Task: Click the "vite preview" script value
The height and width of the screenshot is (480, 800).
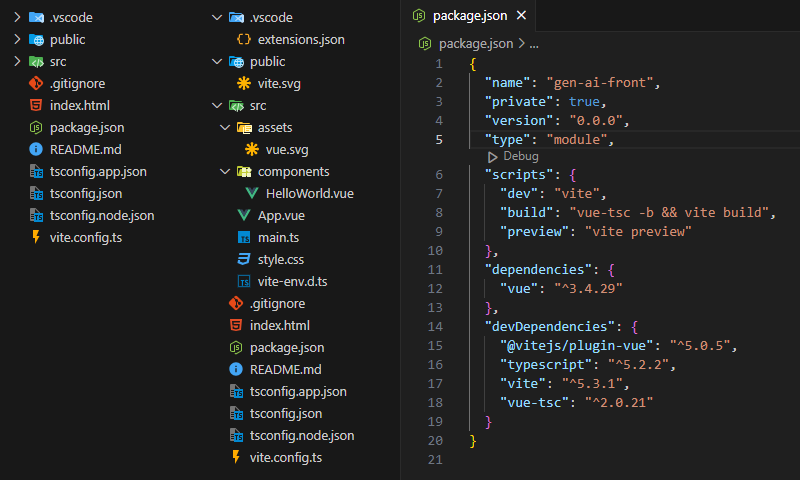Action: 638,232
